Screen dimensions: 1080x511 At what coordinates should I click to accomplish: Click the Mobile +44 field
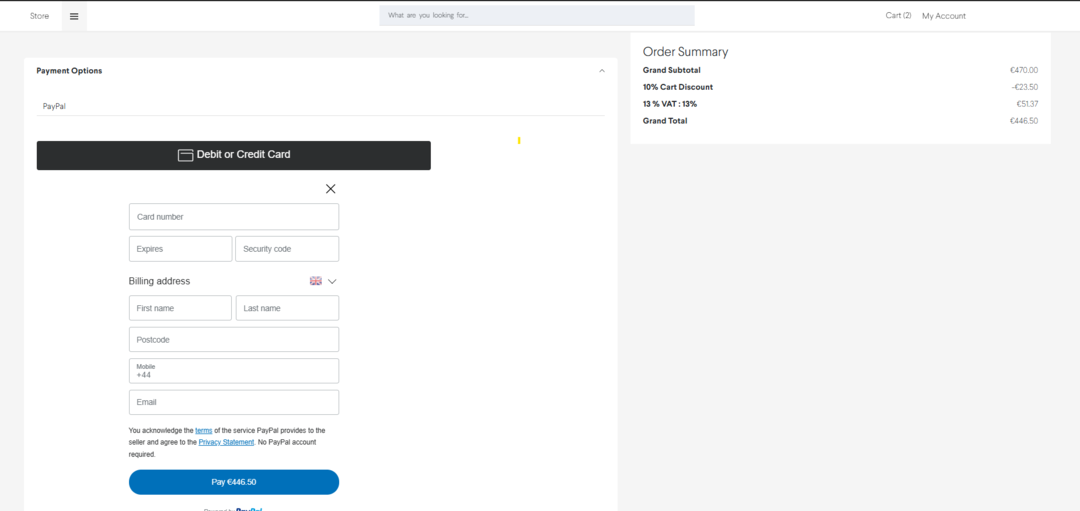tap(233, 371)
